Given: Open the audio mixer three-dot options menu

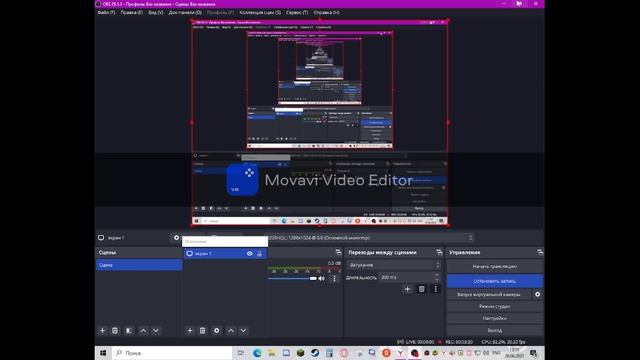Looking at the screenshot, I should pos(334,278).
